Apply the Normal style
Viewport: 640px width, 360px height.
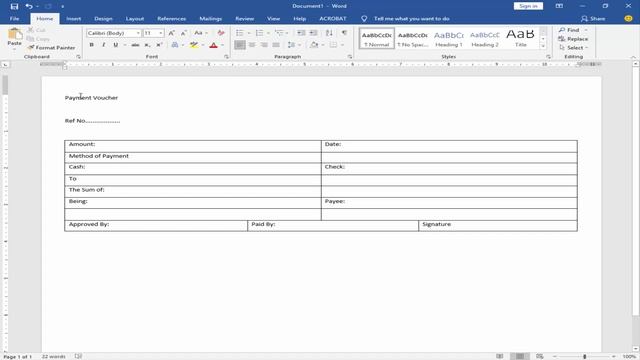click(x=377, y=39)
